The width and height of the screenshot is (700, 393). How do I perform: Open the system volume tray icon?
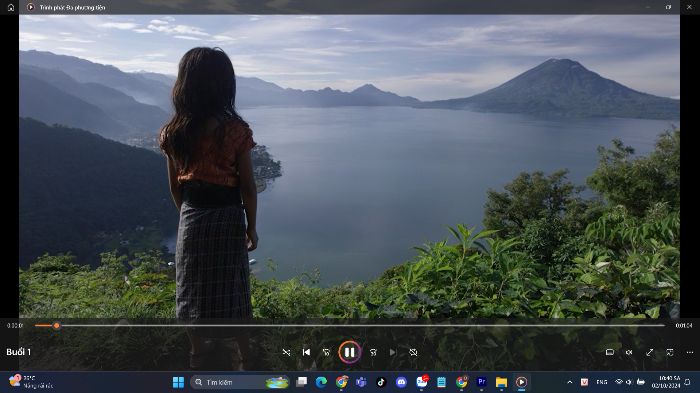pos(629,382)
